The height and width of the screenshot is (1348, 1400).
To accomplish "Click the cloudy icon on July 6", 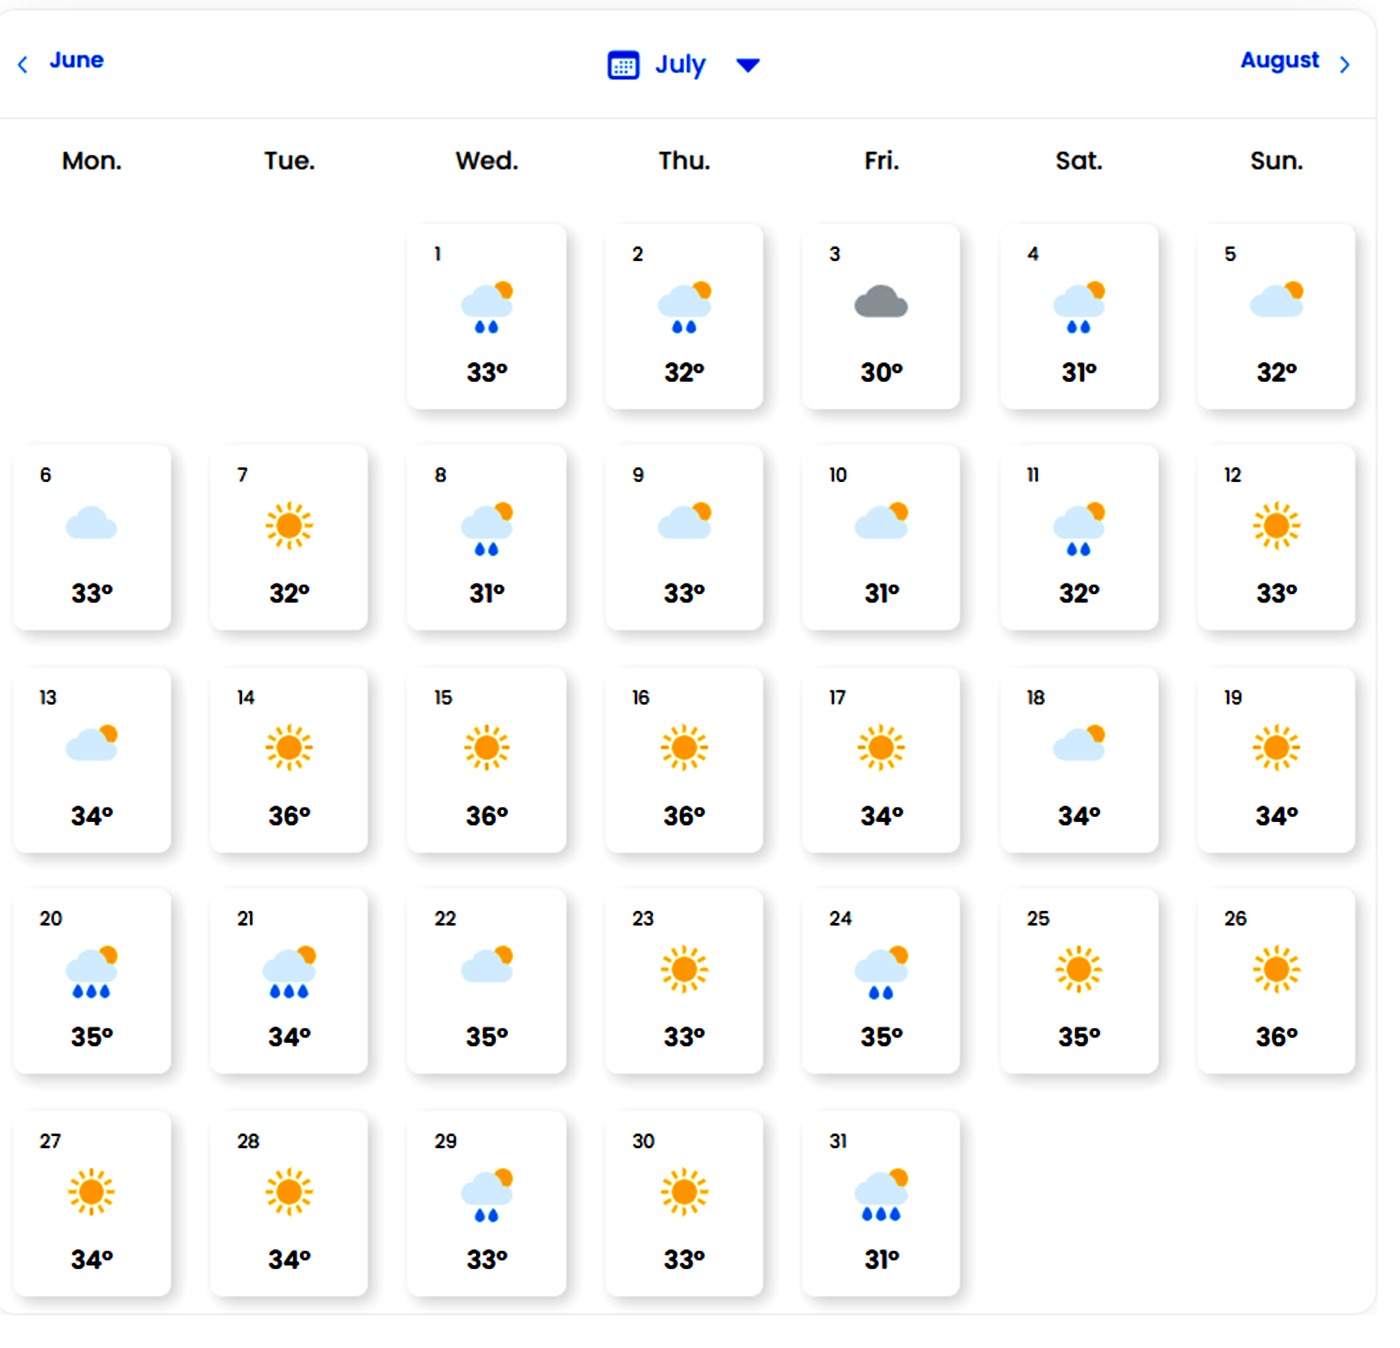I will [91, 524].
